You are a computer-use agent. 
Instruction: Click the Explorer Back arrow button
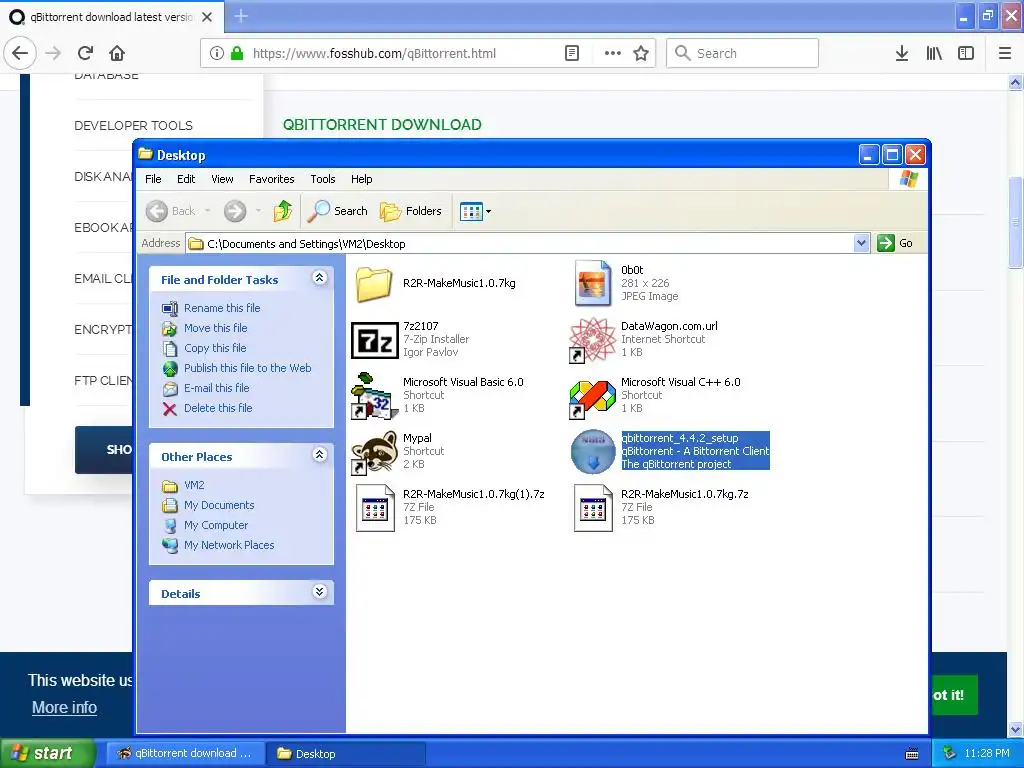tap(171, 211)
